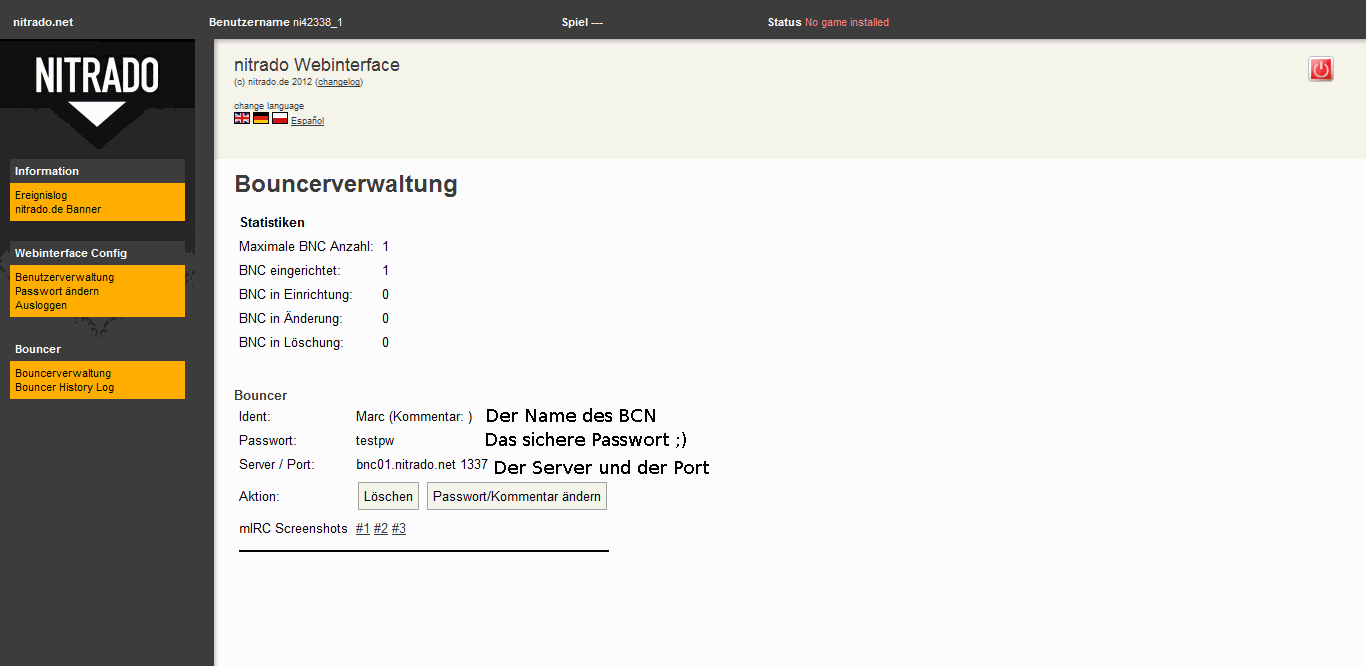Click 'Maximale BNC Anzahl:' label
The image size is (1366, 666).
coord(306,247)
